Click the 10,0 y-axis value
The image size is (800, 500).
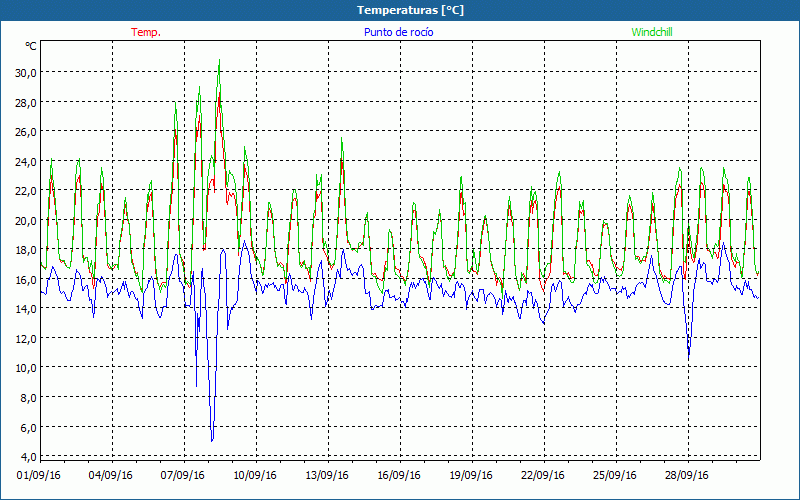pyautogui.click(x=26, y=368)
